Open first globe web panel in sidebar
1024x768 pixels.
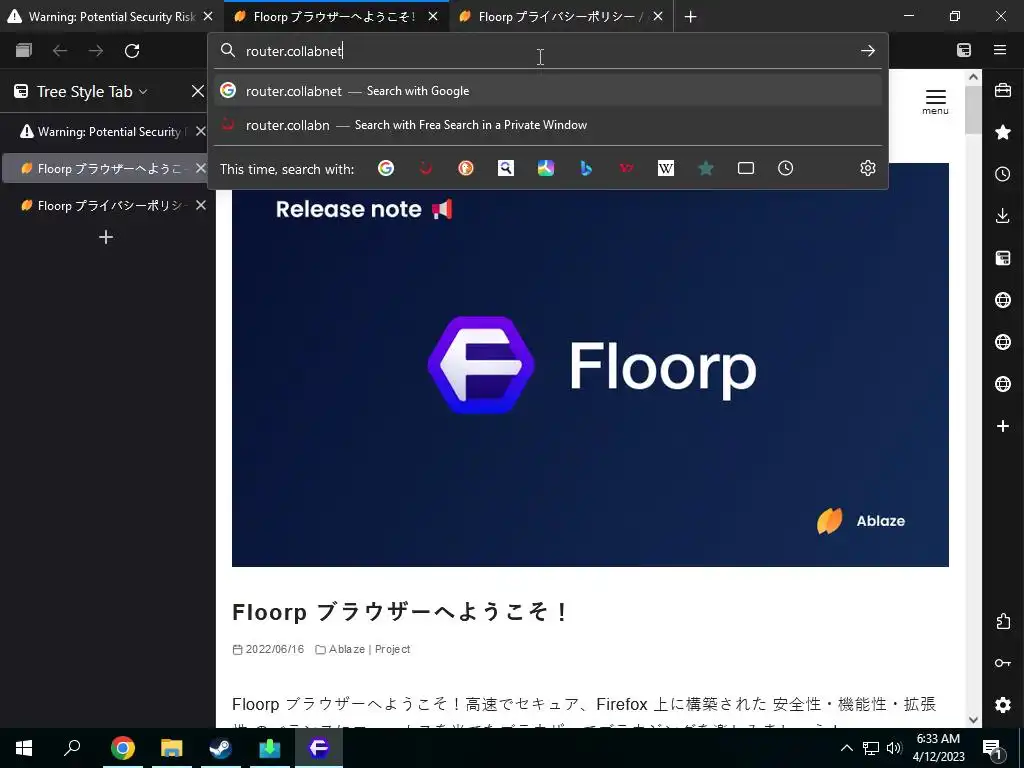[x=1003, y=300]
